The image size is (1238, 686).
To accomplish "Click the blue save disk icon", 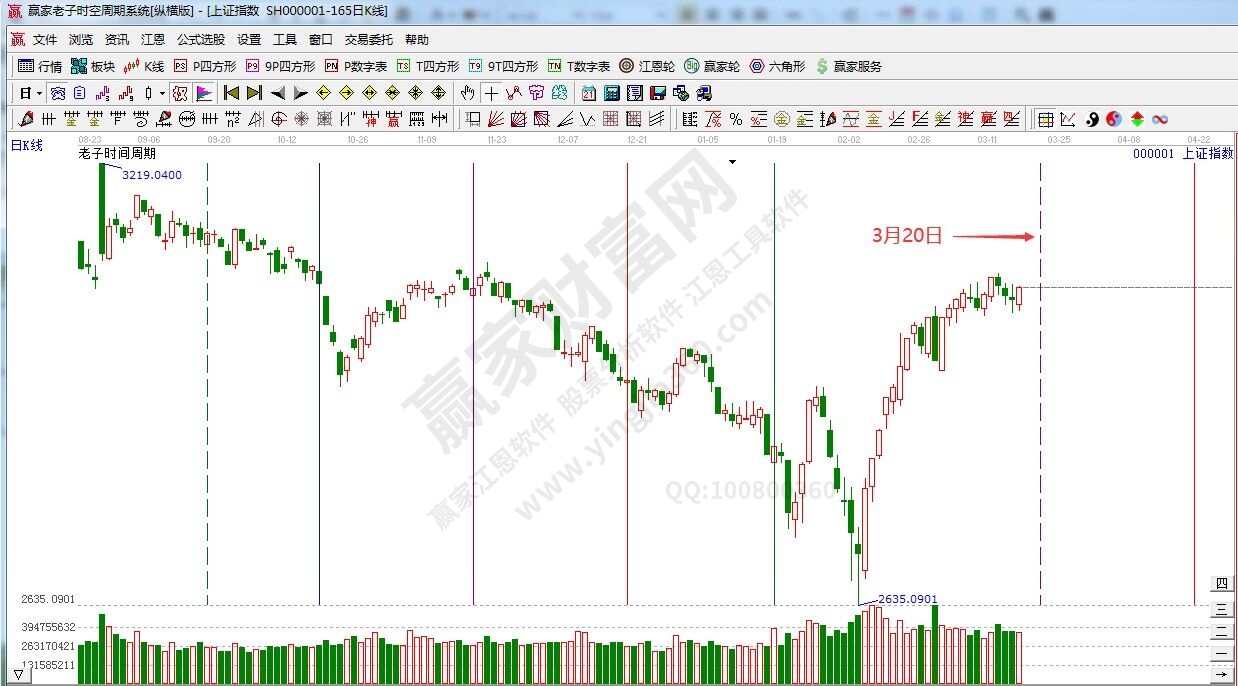I will [x=658, y=93].
